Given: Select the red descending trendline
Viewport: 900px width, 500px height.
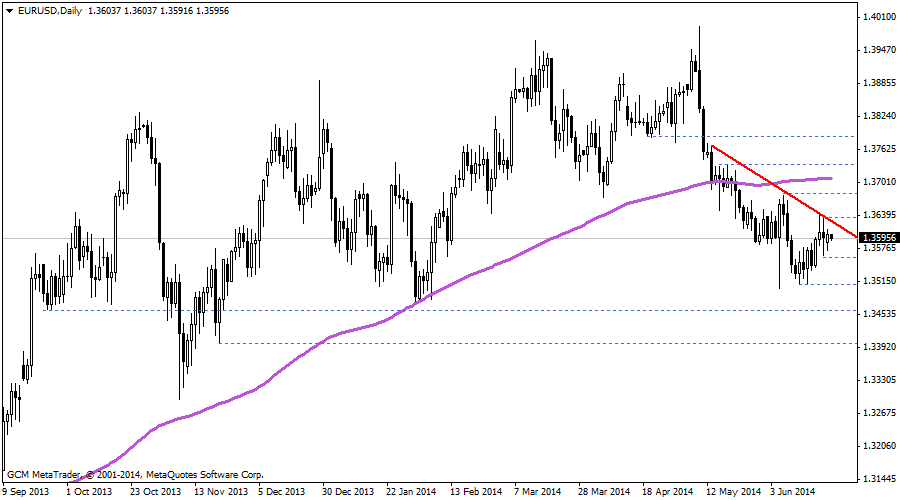Looking at the screenshot, I should (x=784, y=191).
